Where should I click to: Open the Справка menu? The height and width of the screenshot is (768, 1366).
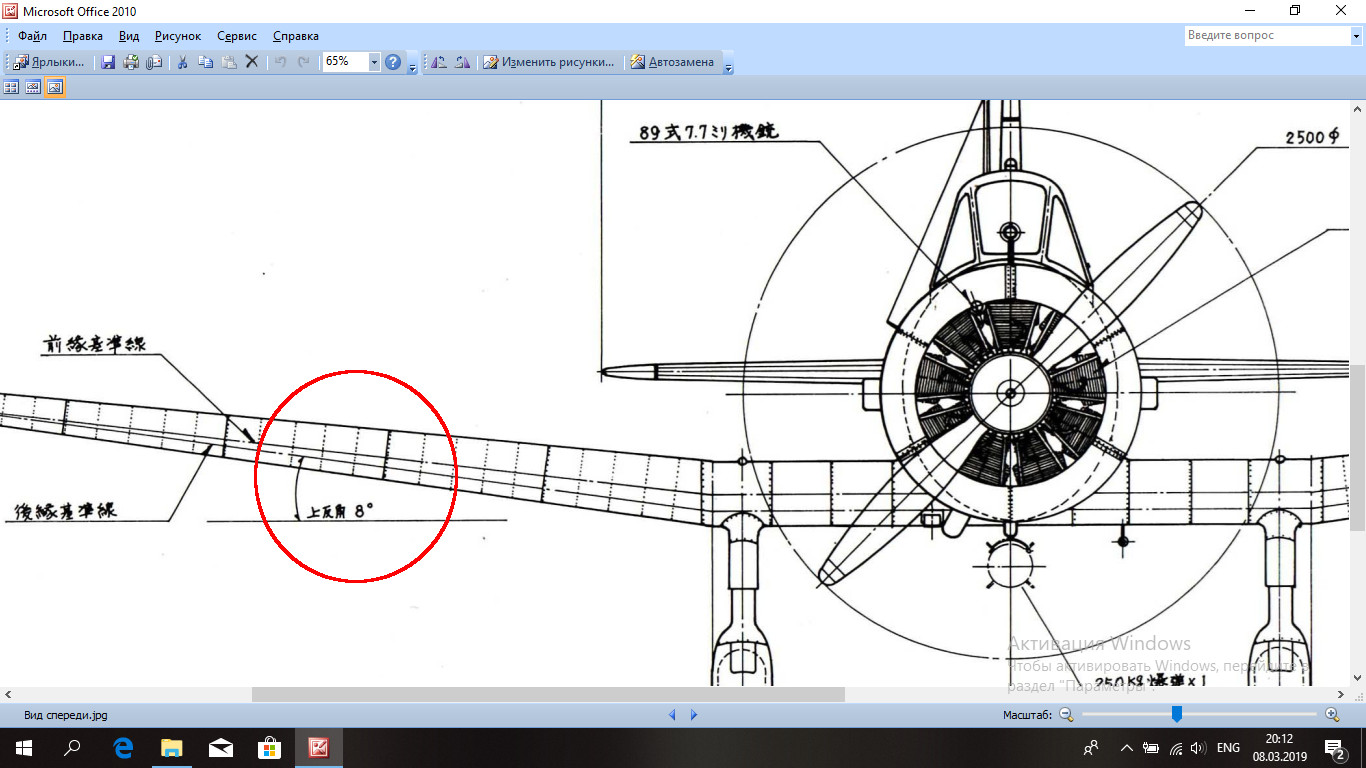(x=296, y=36)
